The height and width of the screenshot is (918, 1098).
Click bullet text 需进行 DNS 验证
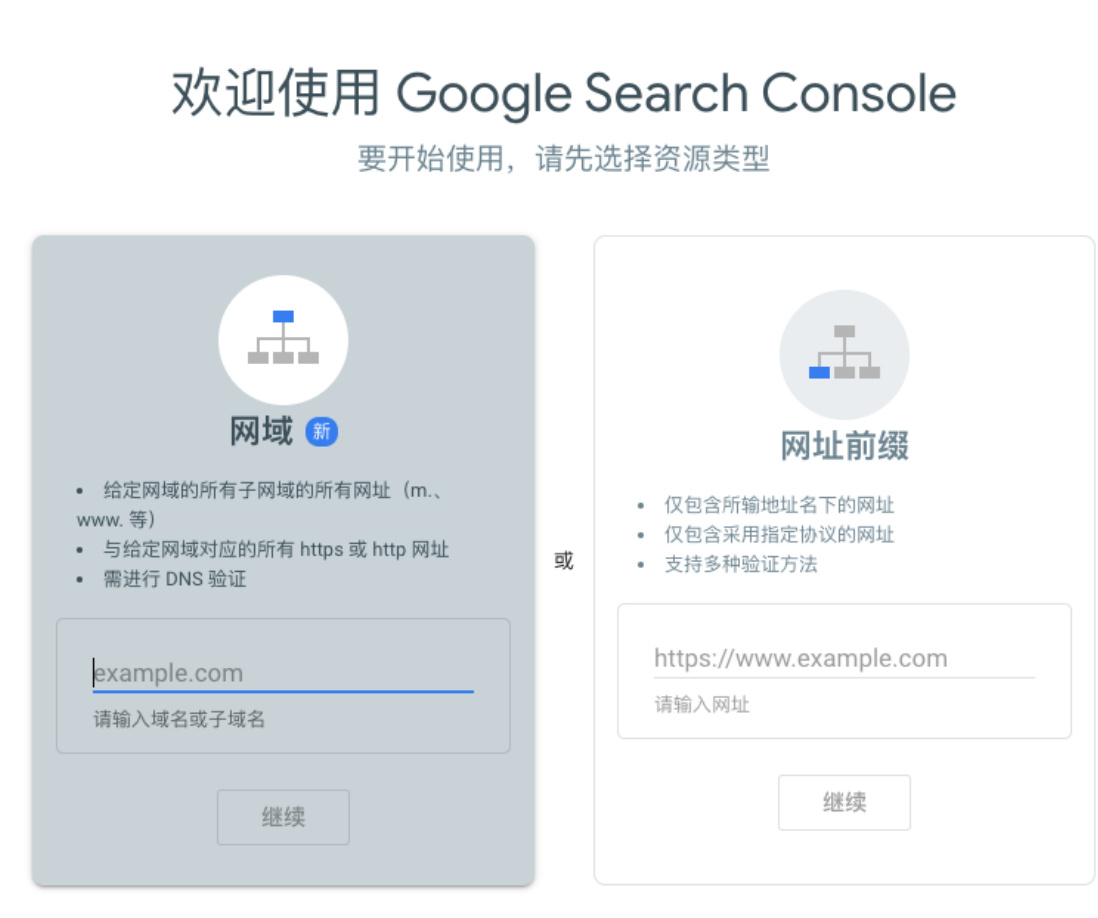pos(175,579)
